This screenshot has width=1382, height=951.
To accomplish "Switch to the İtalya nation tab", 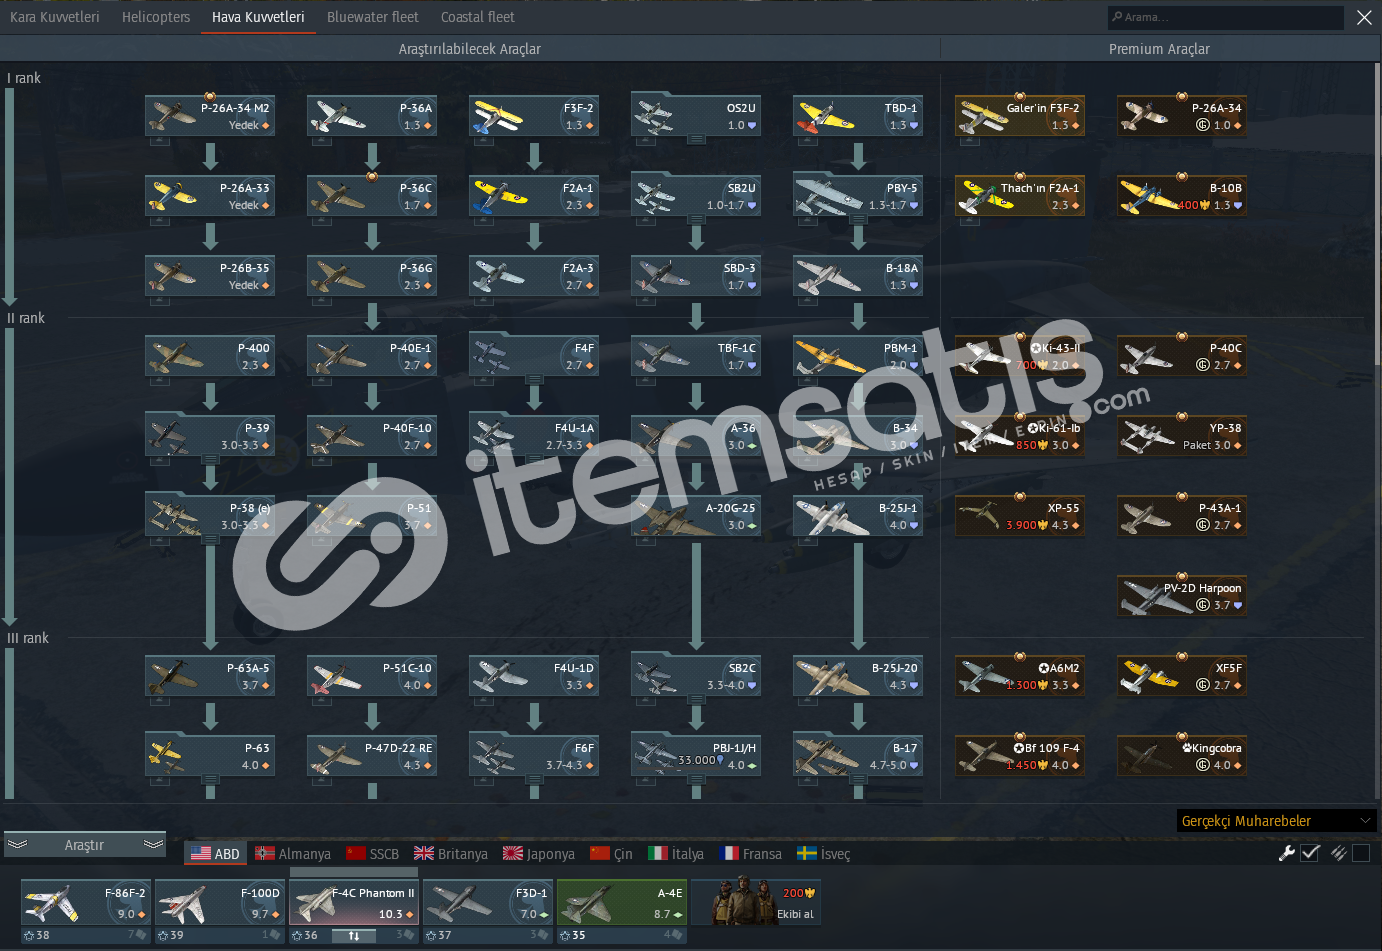I will coord(676,854).
